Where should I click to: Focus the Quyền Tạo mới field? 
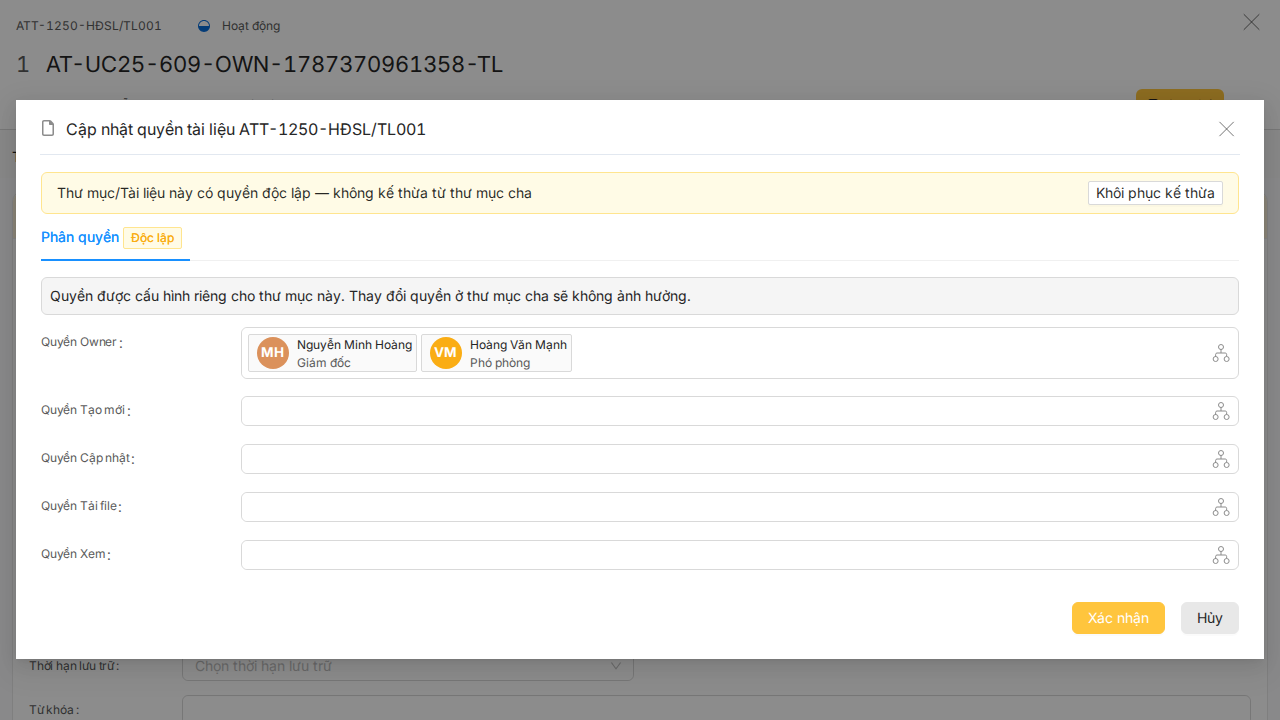[740, 411]
